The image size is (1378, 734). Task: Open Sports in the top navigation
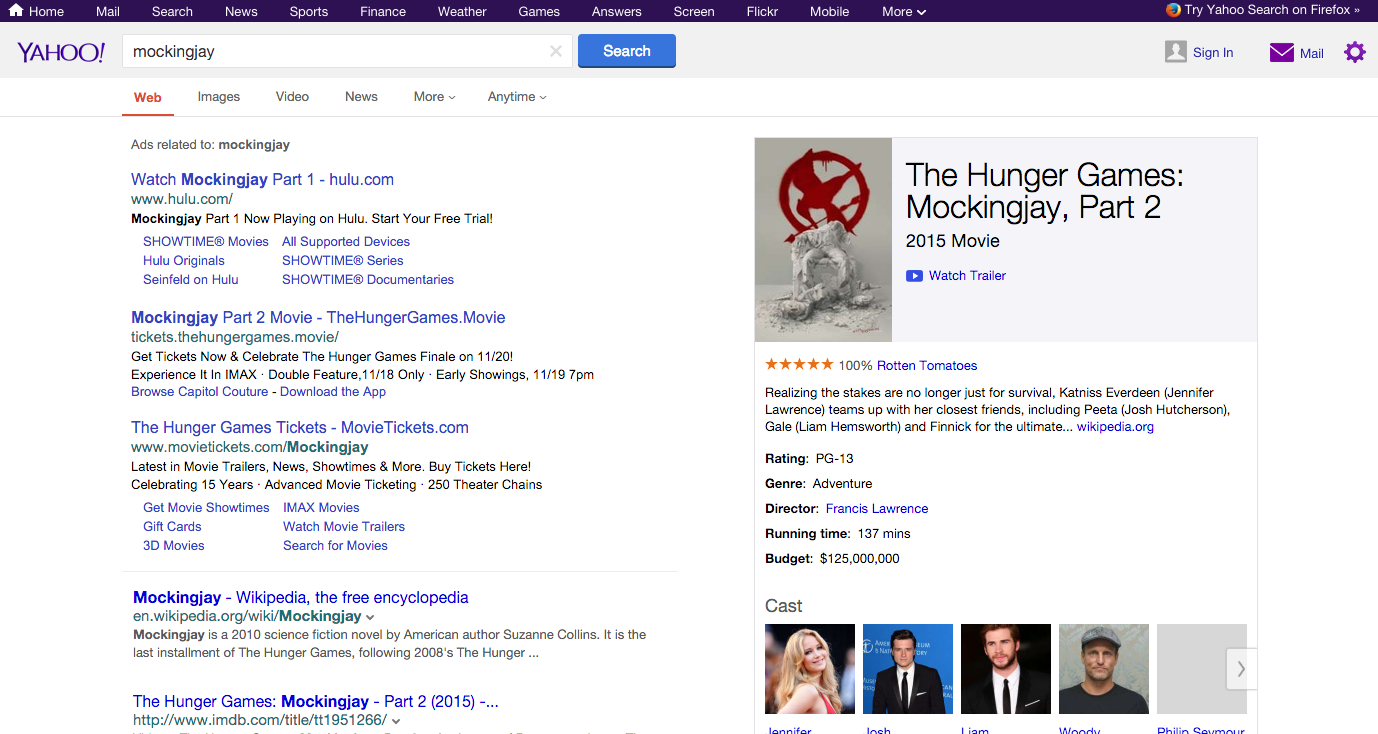(309, 11)
